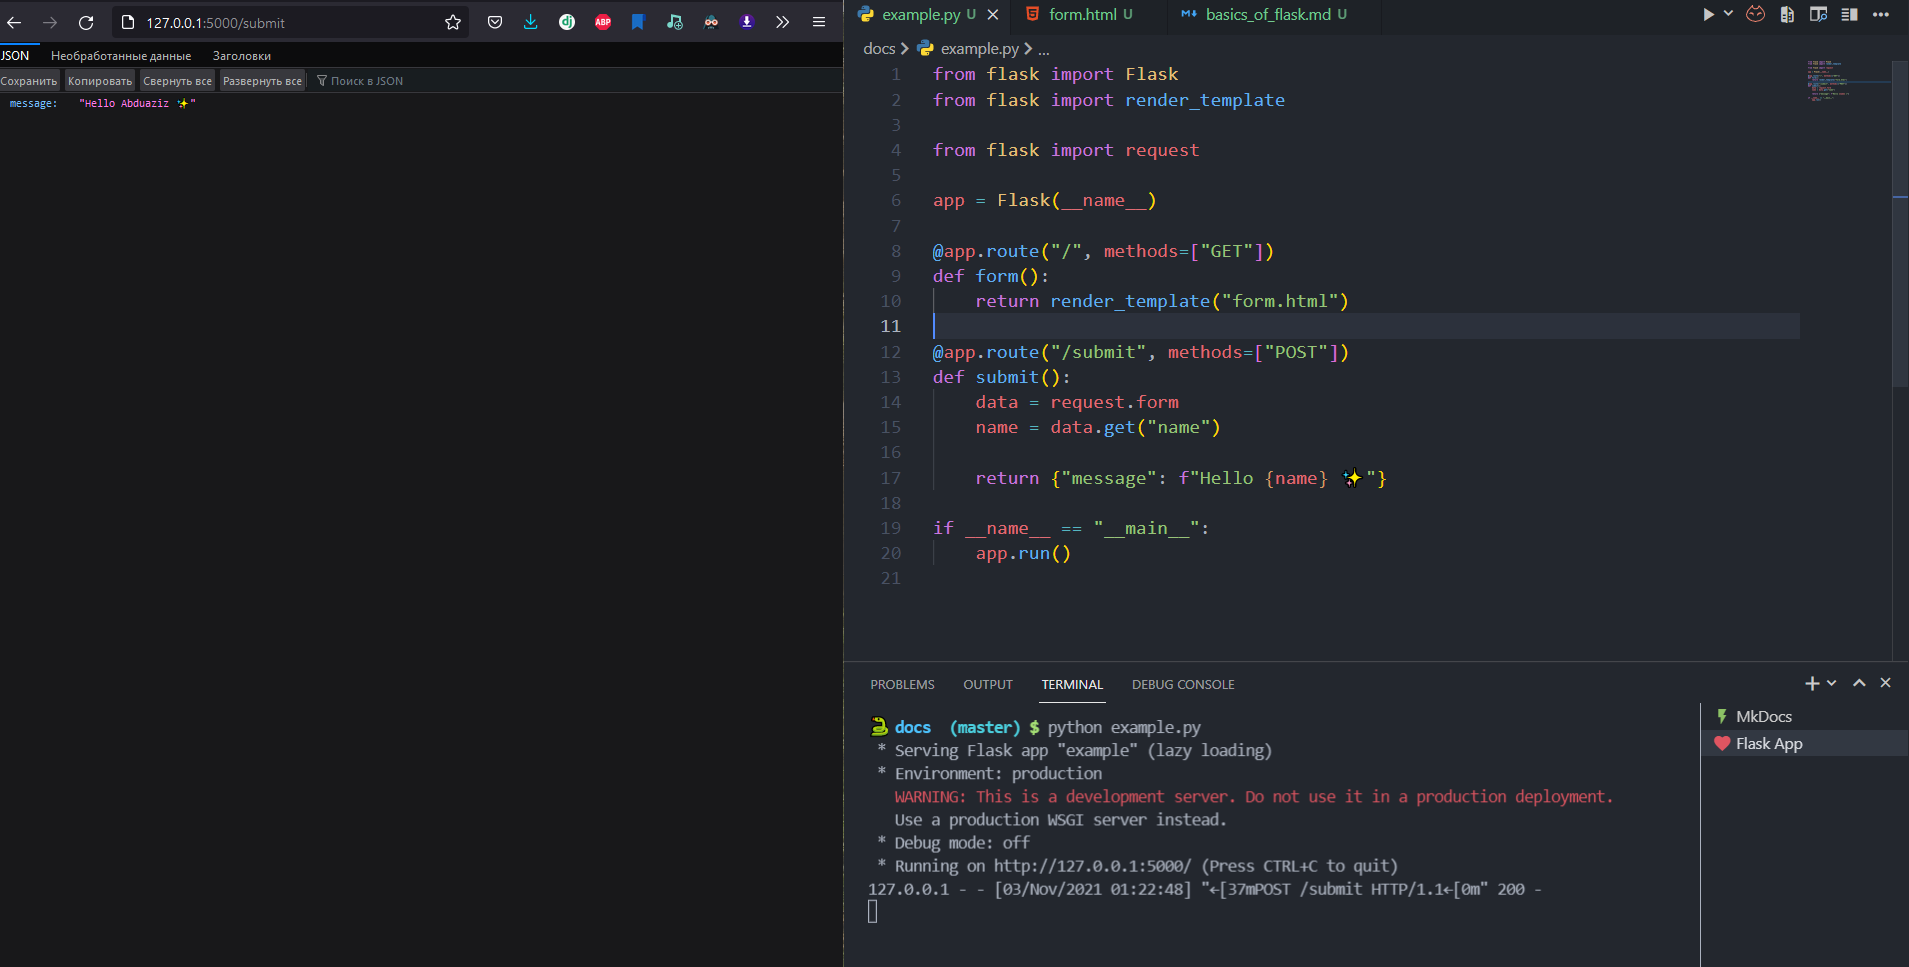Click the browser forward arrow

[50, 22]
